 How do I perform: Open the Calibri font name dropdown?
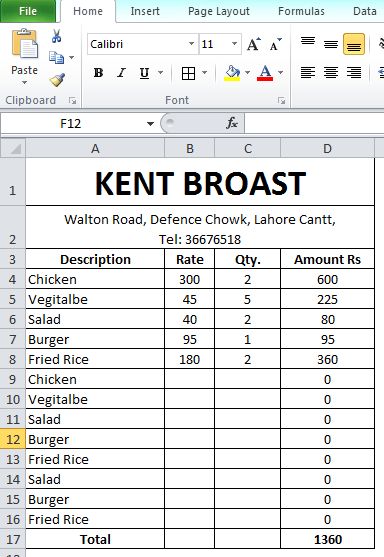191,44
